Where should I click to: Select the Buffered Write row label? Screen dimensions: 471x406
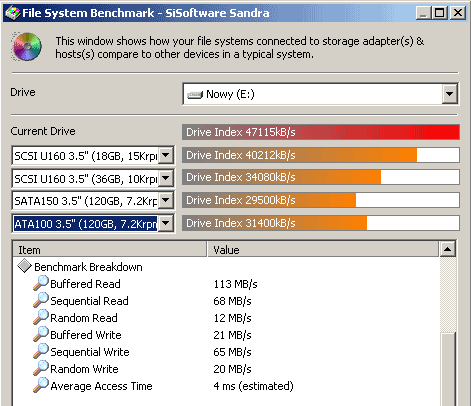pos(86,335)
